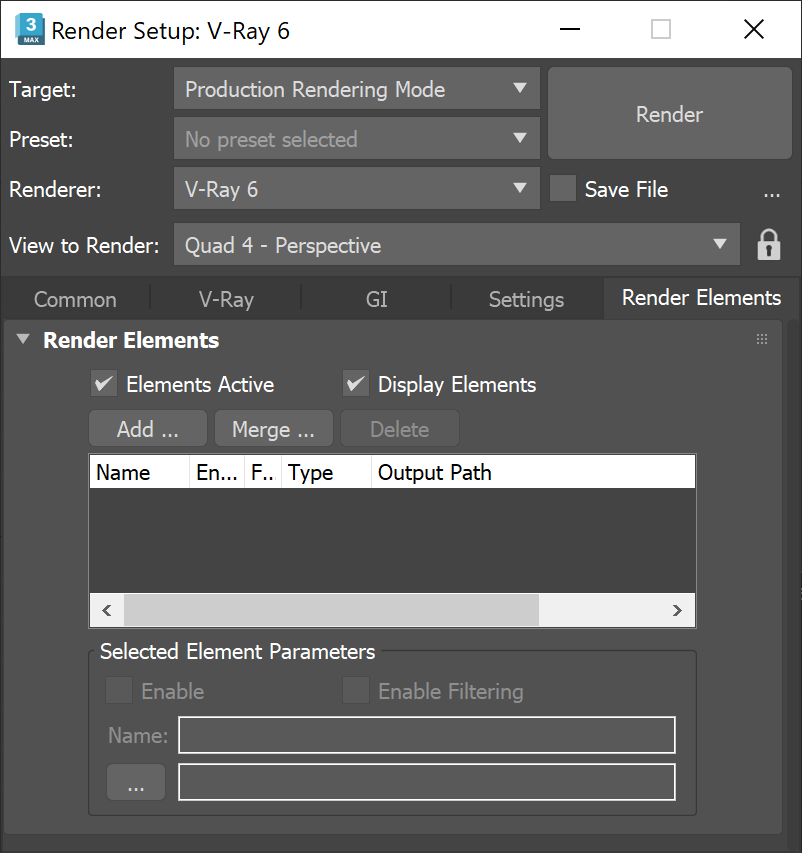The width and height of the screenshot is (802, 853).
Task: Click the grip-dots handle on the Render Elements rollout
Action: click(761, 339)
